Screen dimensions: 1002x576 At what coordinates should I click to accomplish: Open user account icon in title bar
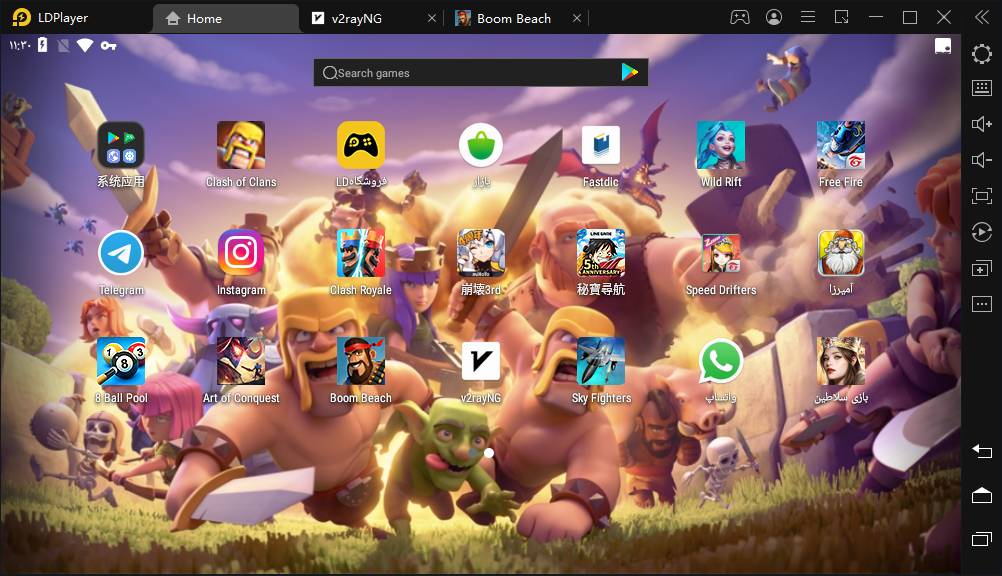tap(774, 17)
